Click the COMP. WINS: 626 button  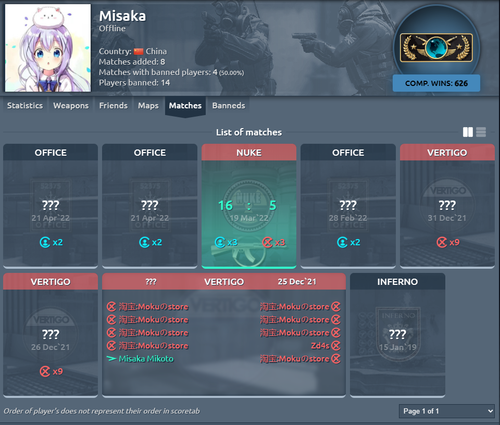click(436, 83)
